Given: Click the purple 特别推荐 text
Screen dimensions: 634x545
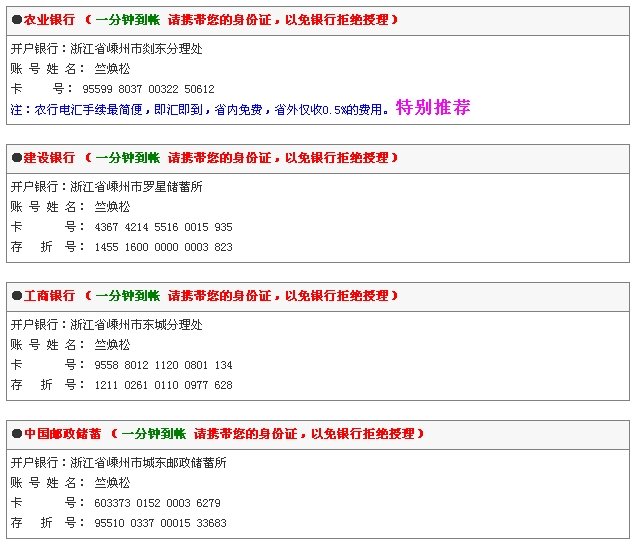Looking at the screenshot, I should pos(432,108).
